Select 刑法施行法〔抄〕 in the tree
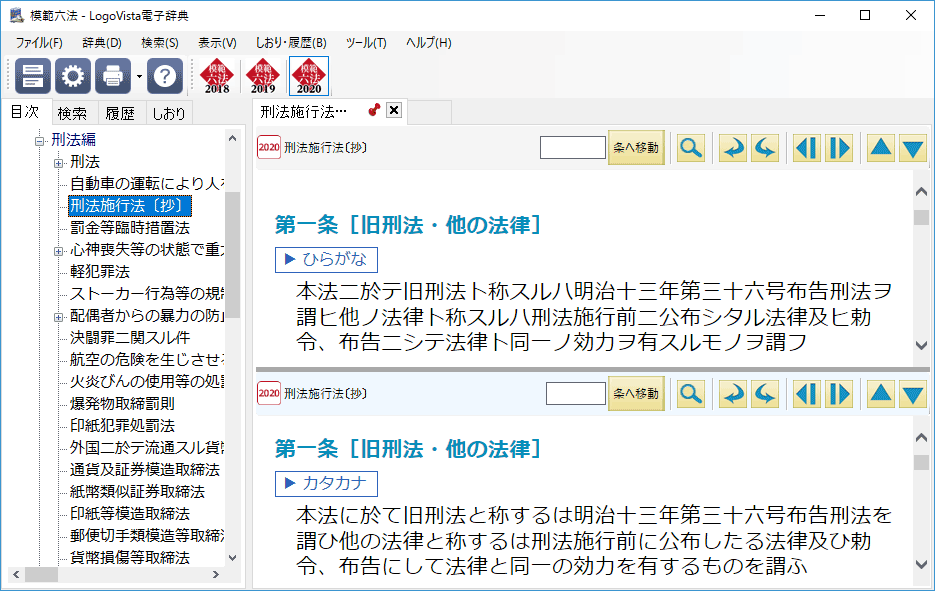 (129, 206)
